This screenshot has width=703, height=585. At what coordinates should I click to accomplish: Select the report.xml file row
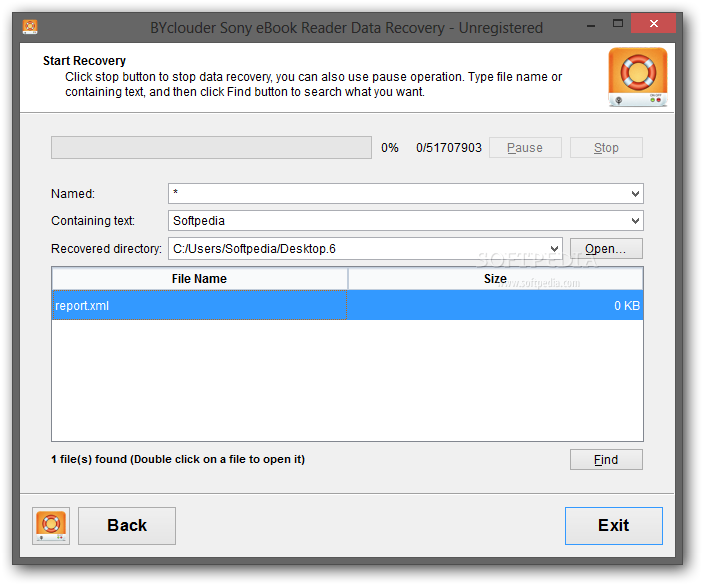(347, 305)
